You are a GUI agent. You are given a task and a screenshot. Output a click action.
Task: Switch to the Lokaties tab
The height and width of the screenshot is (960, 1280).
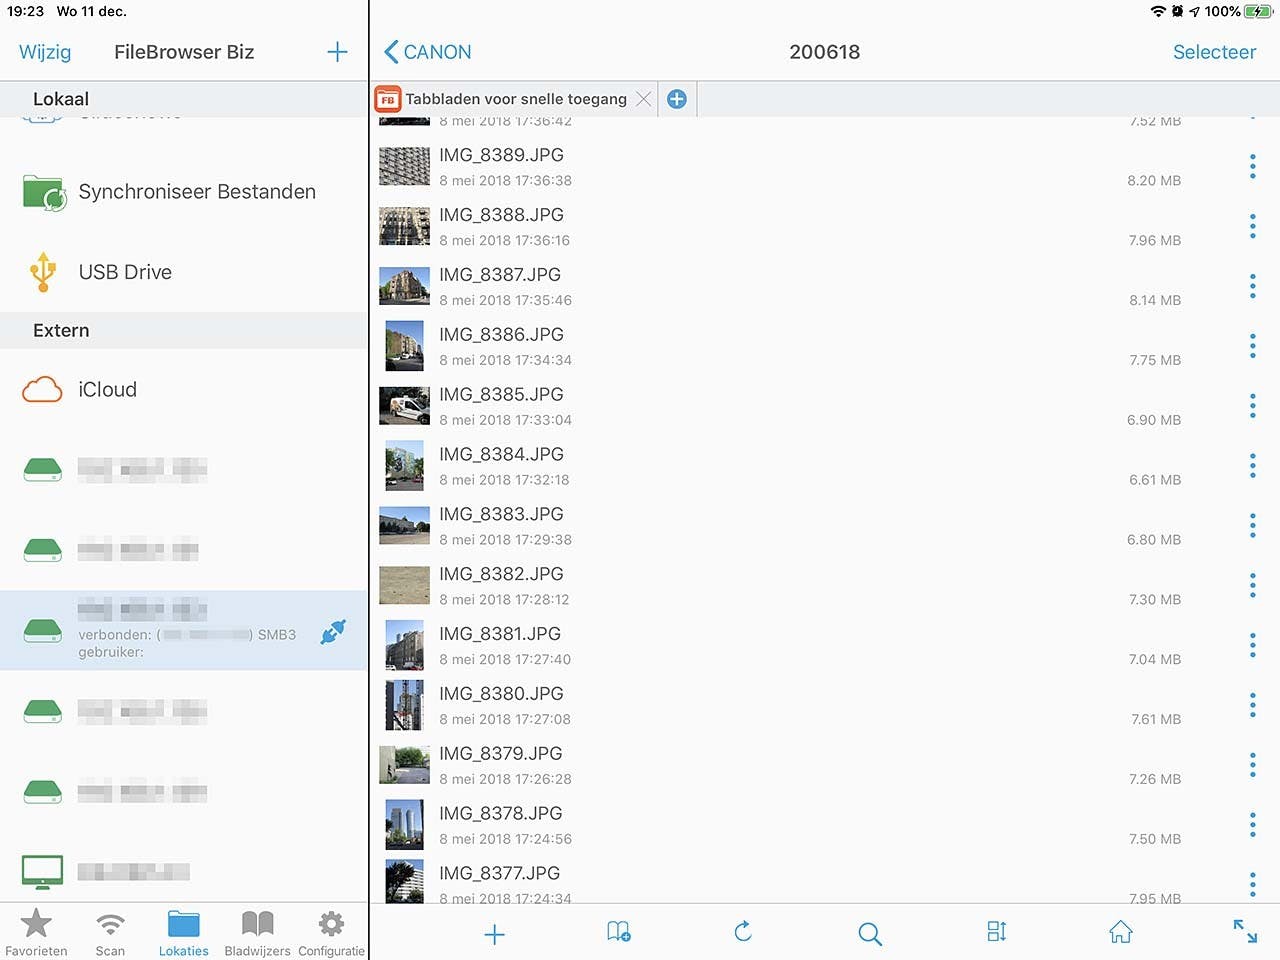(x=184, y=932)
